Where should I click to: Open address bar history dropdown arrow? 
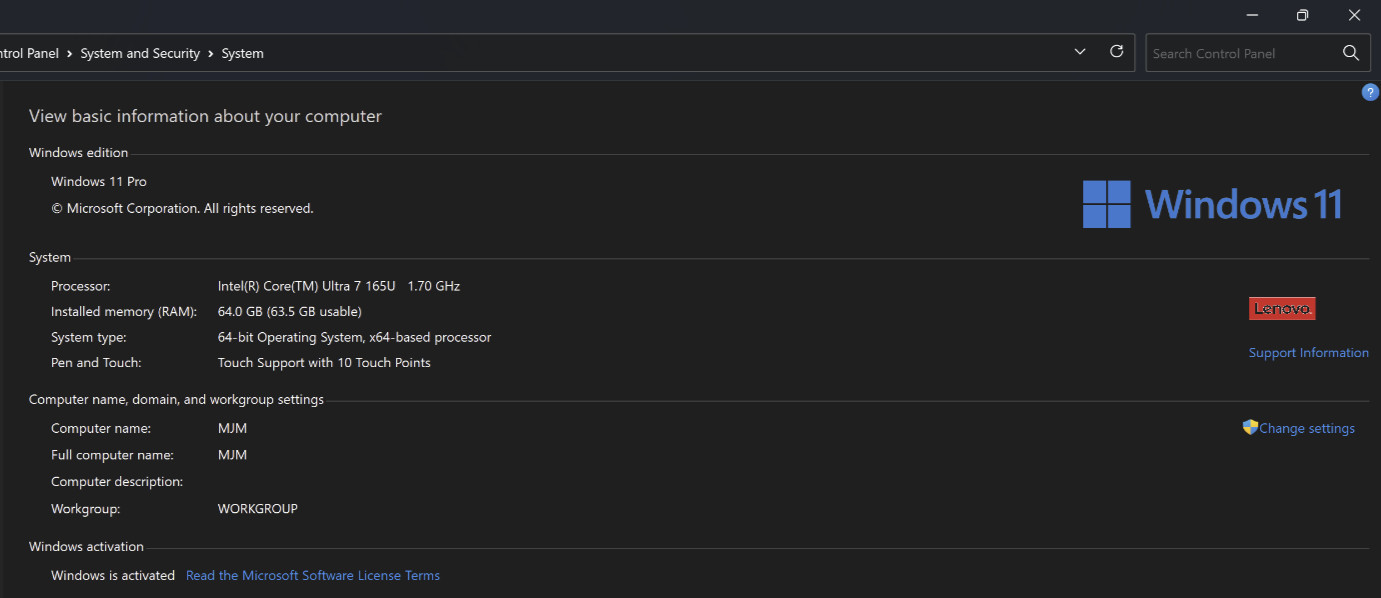[1080, 52]
